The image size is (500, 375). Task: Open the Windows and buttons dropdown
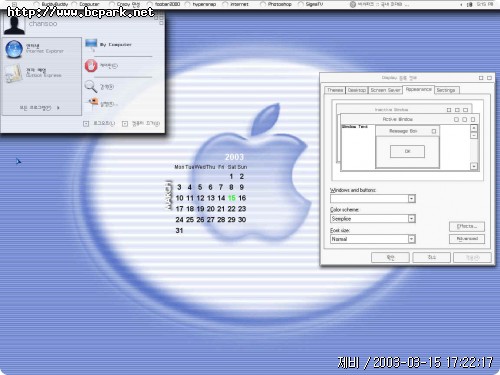(412, 199)
